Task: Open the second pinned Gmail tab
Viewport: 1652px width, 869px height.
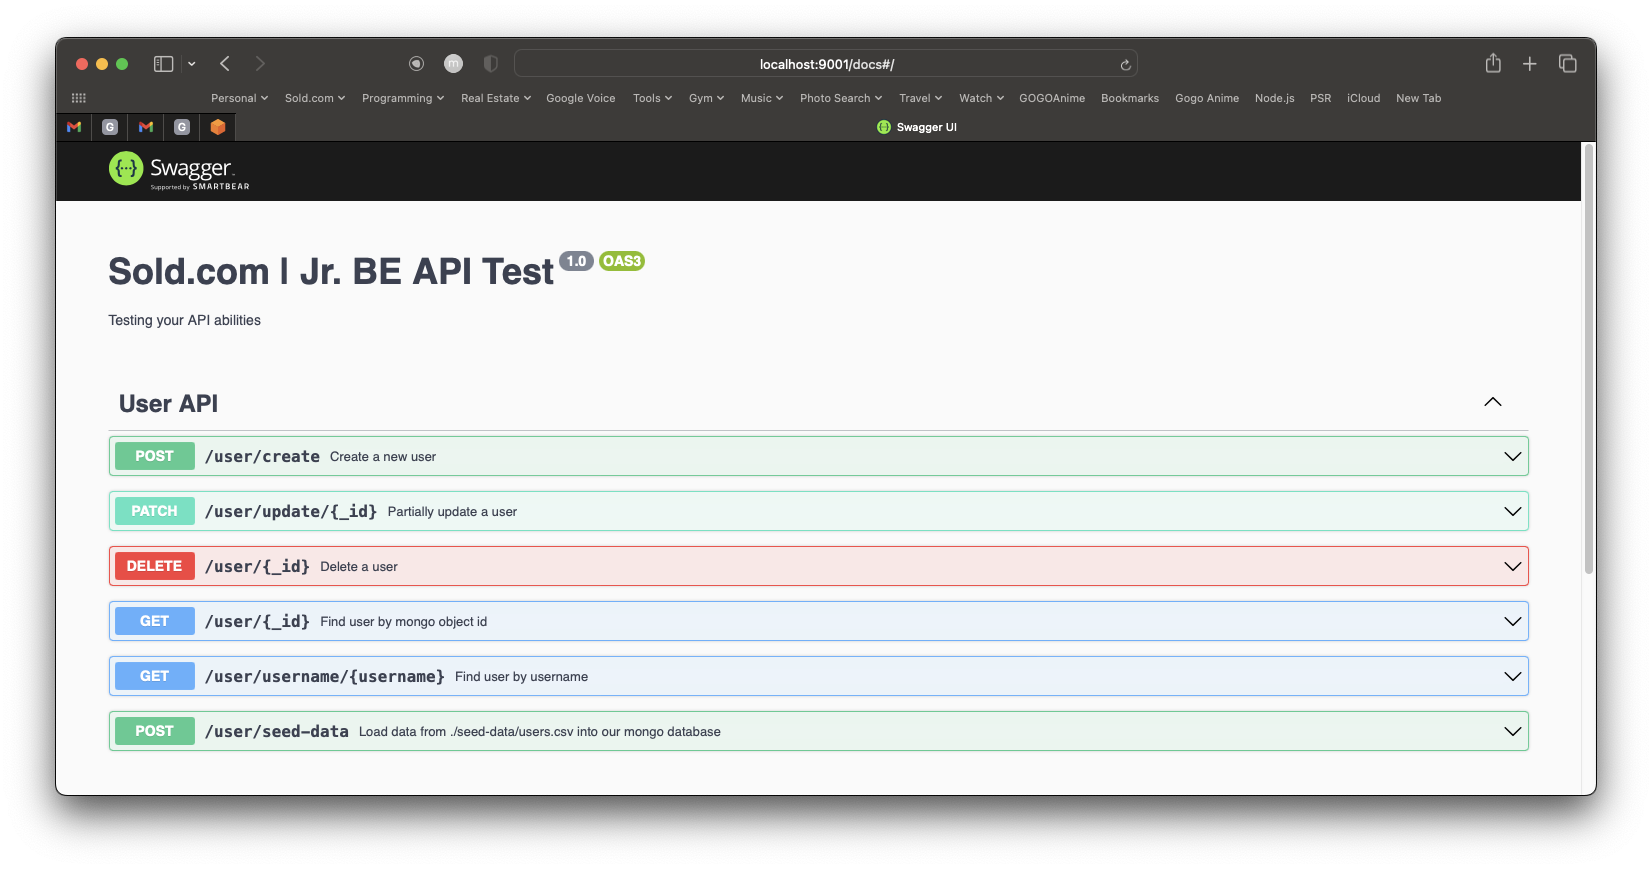Action: (x=146, y=127)
